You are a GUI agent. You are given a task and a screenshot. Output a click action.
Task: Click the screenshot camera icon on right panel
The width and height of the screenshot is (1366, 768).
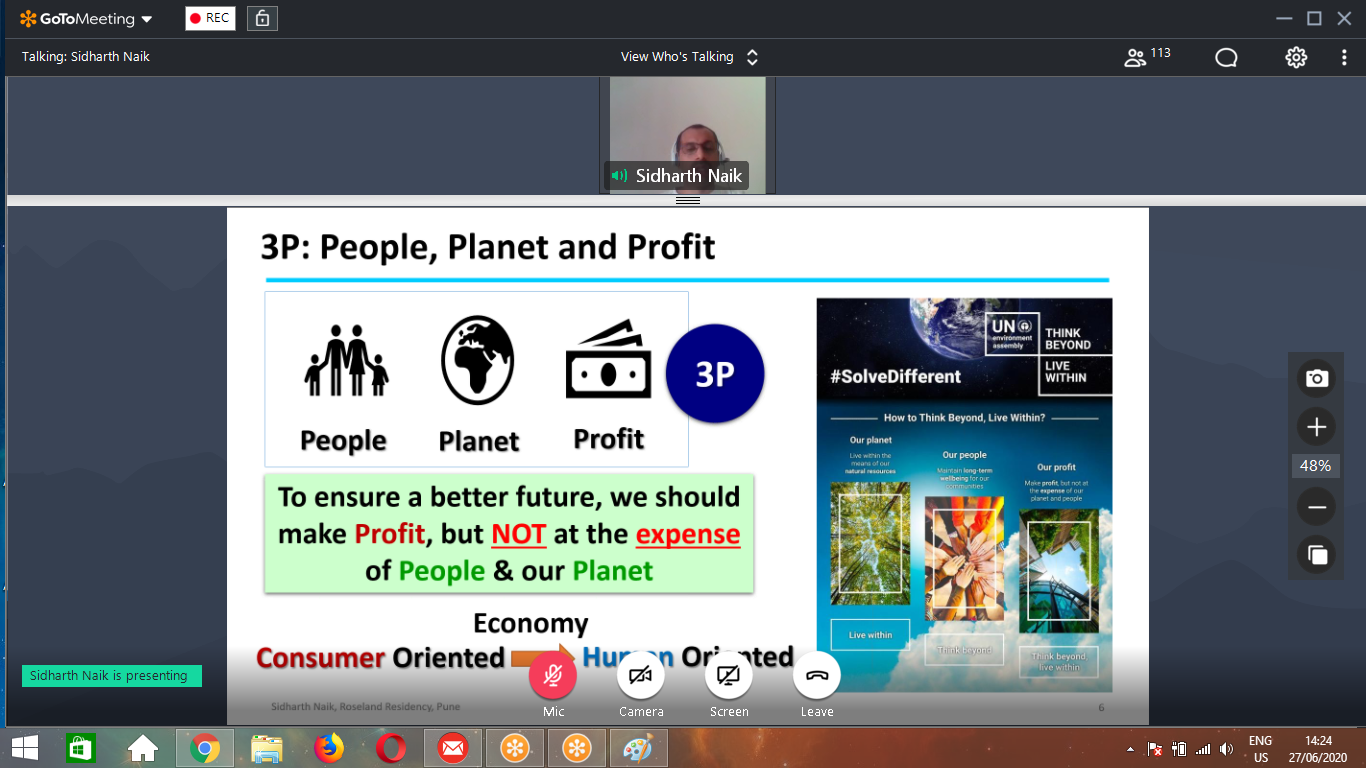pos(1316,378)
